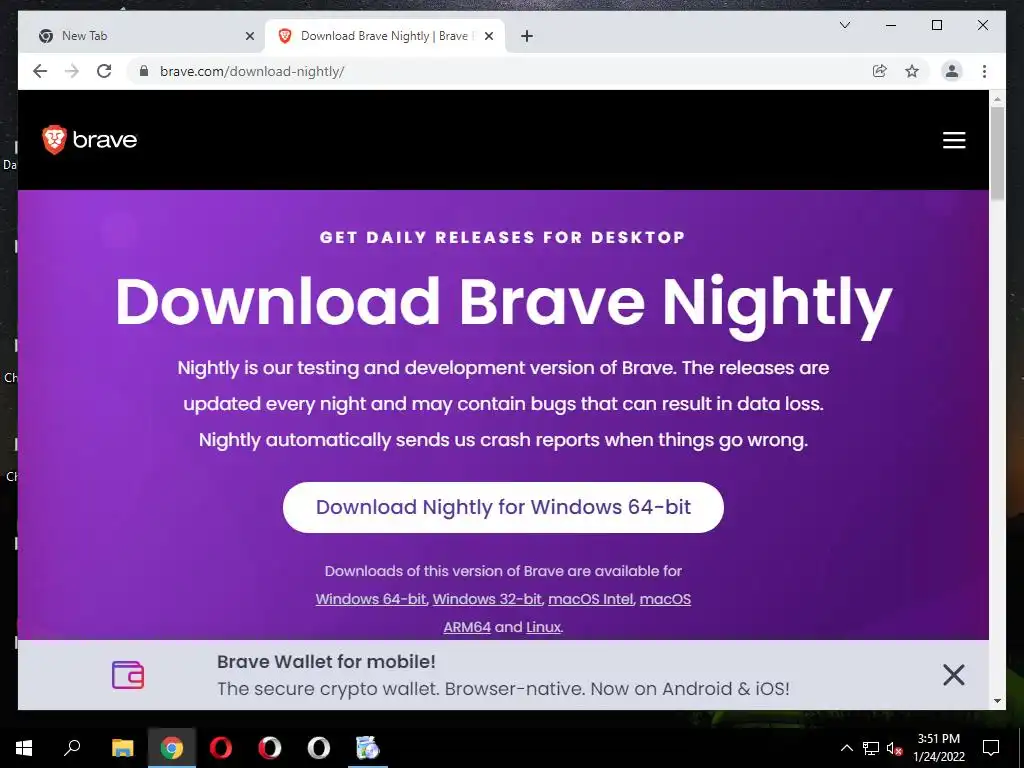Open the Windows 64-bit download link
This screenshot has width=1024, height=768.
[370, 599]
